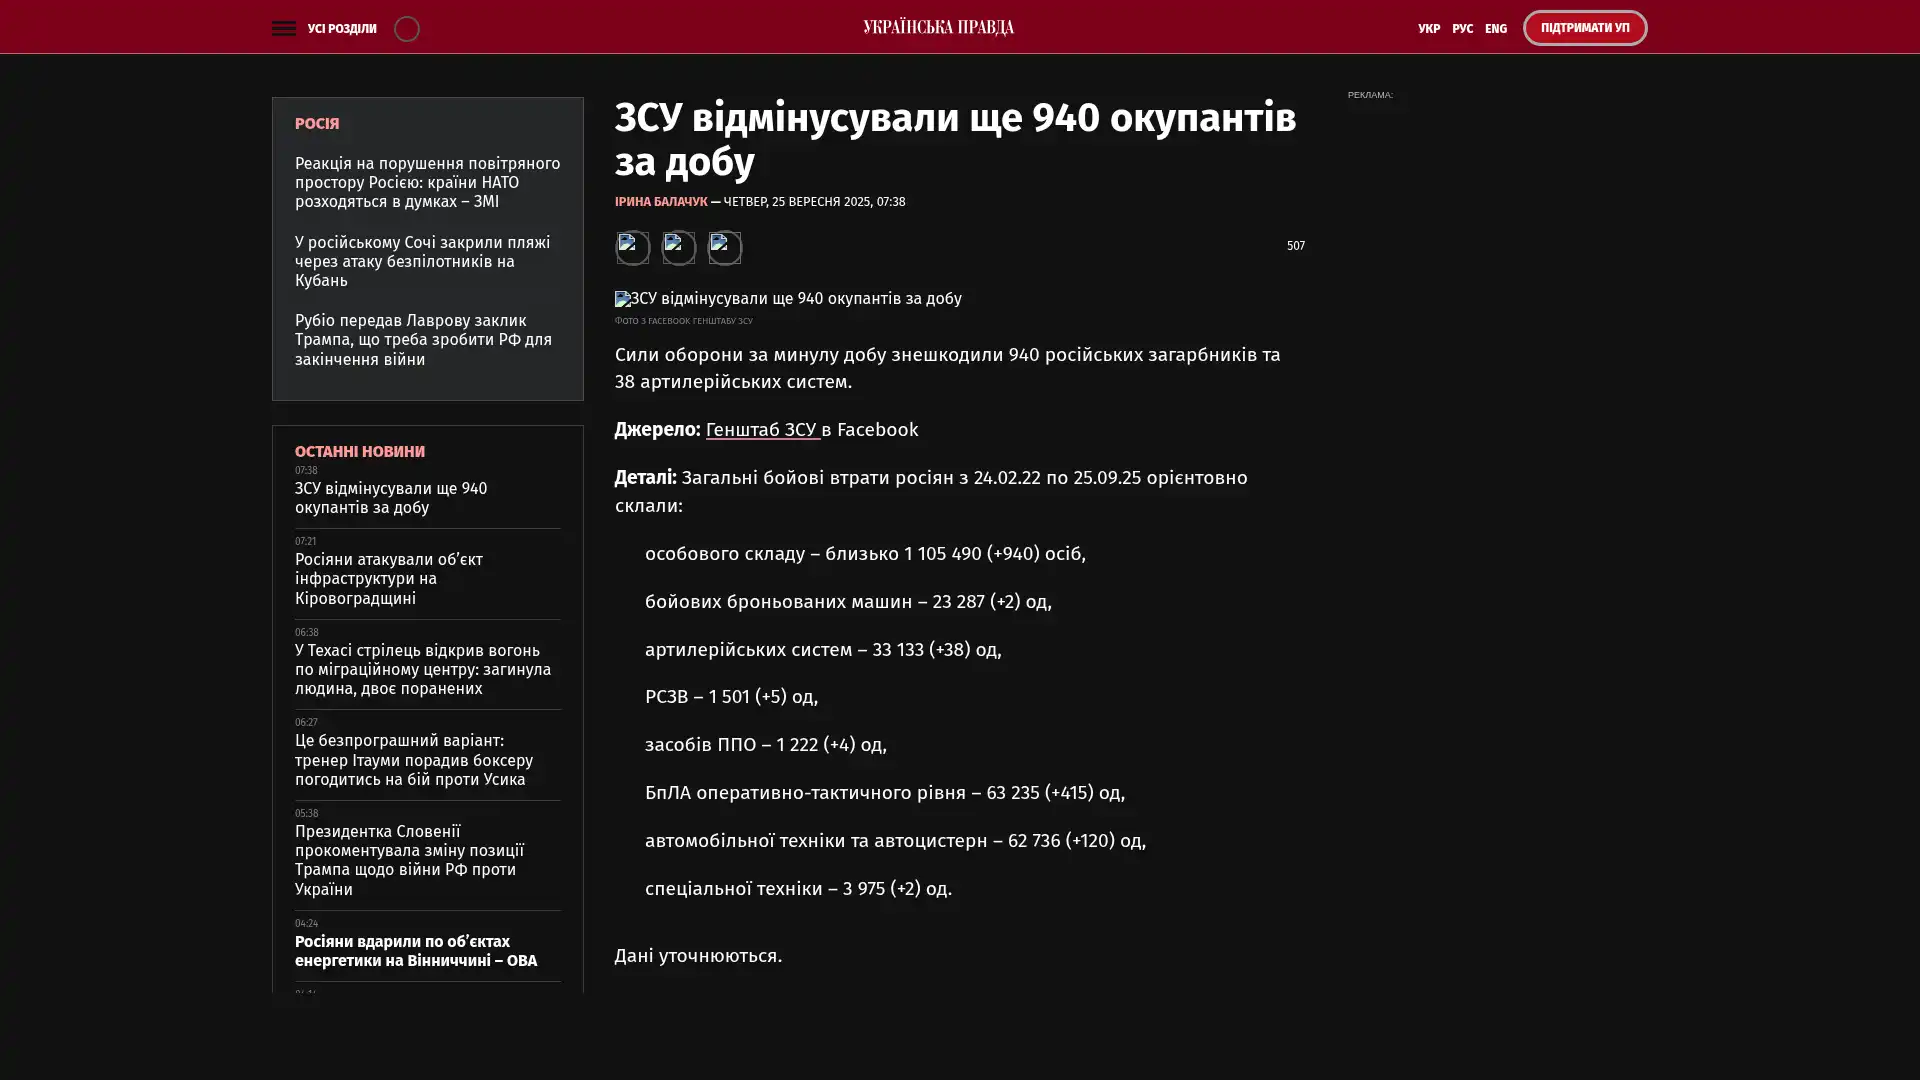Open Texas shooter migration center story
1920x1080 pixels.
422,668
